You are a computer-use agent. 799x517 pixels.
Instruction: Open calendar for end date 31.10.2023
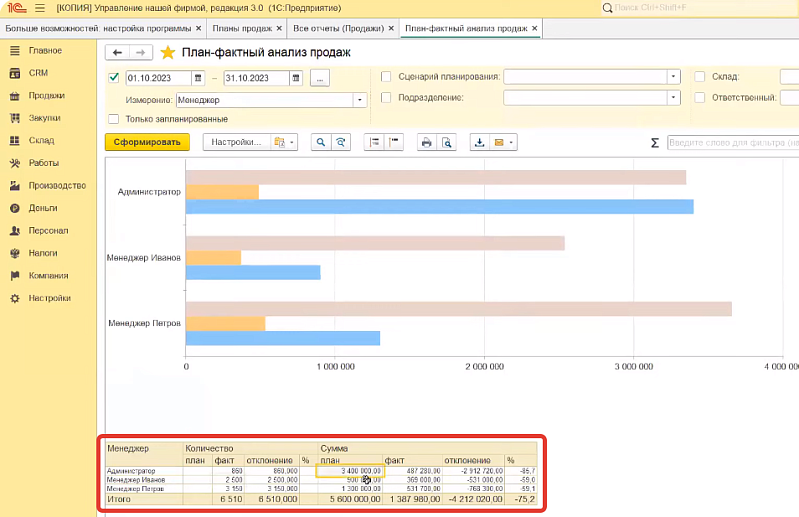[x=296, y=78]
